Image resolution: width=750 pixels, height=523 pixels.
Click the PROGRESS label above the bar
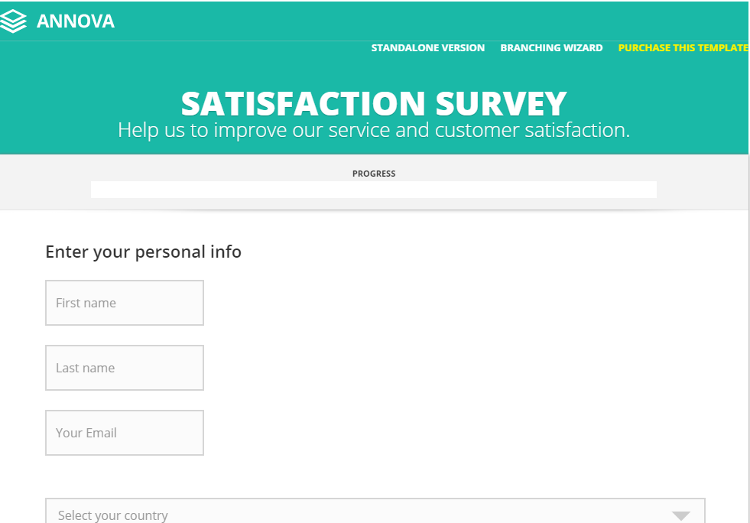(x=374, y=174)
